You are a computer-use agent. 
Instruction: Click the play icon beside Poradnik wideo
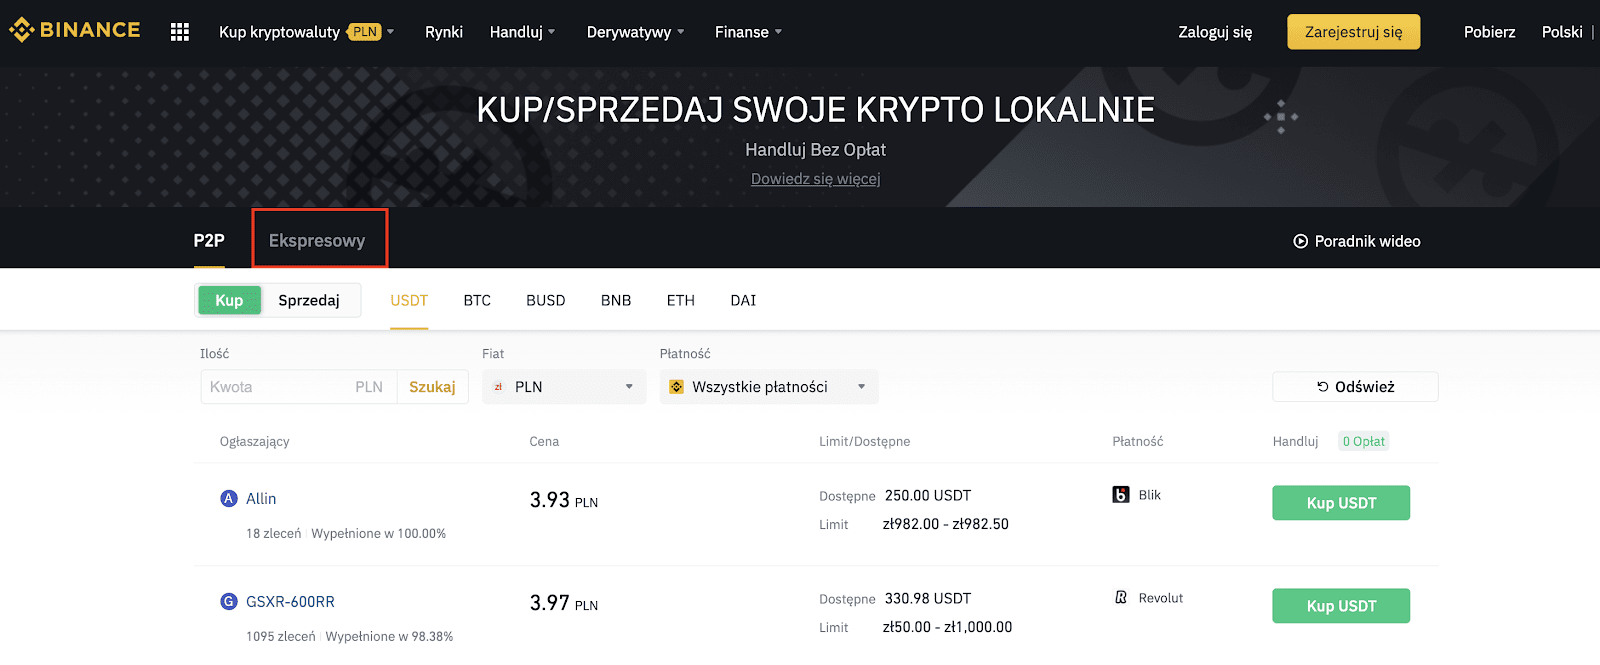pos(1300,241)
